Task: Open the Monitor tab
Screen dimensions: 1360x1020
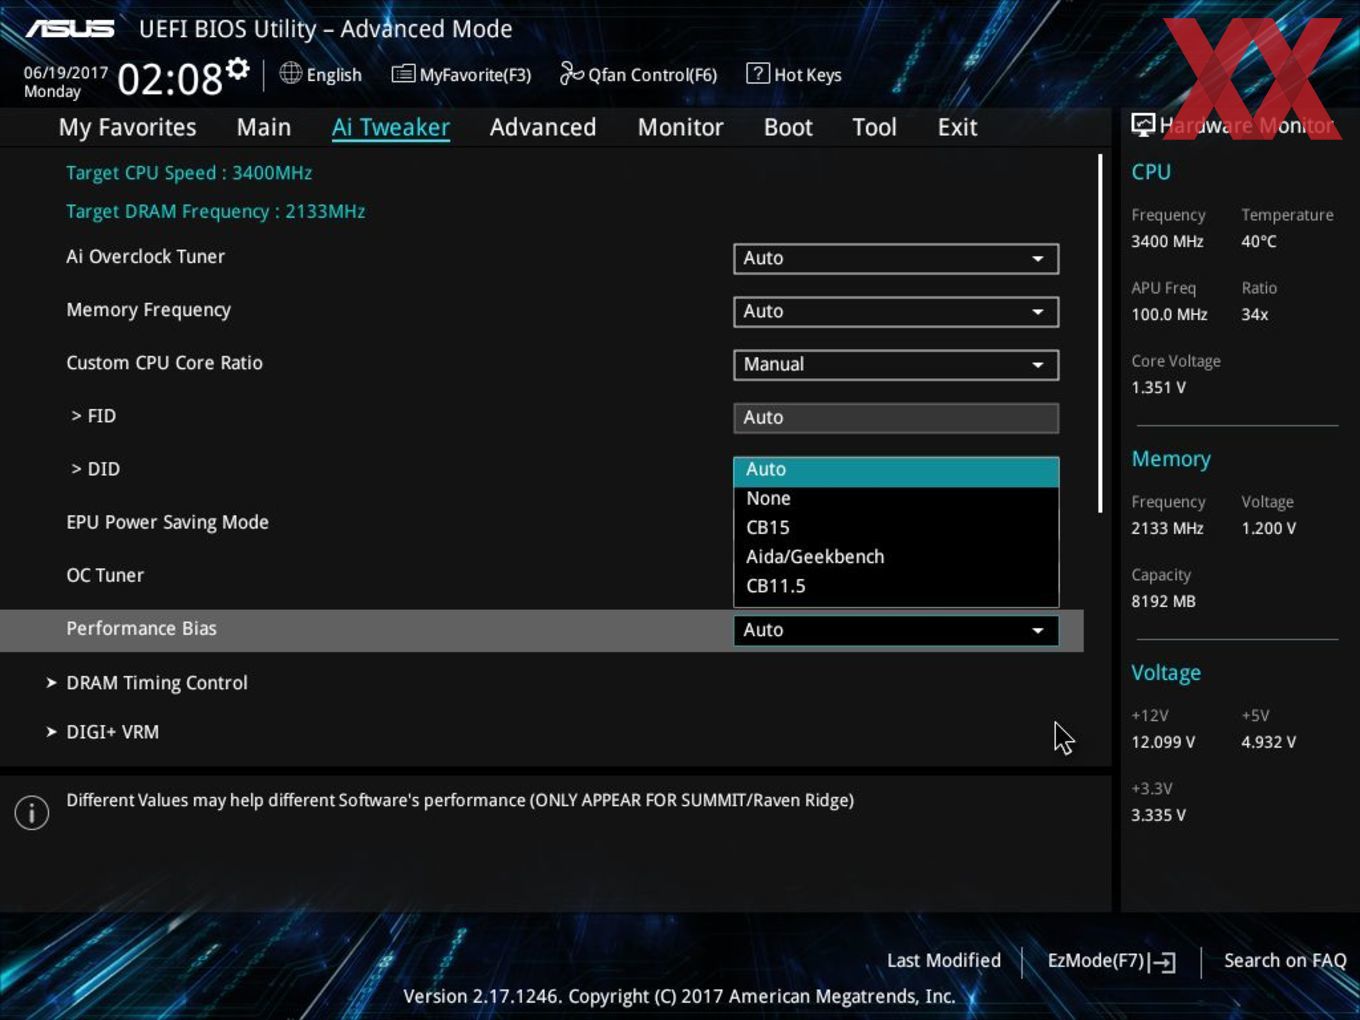Action: point(680,127)
